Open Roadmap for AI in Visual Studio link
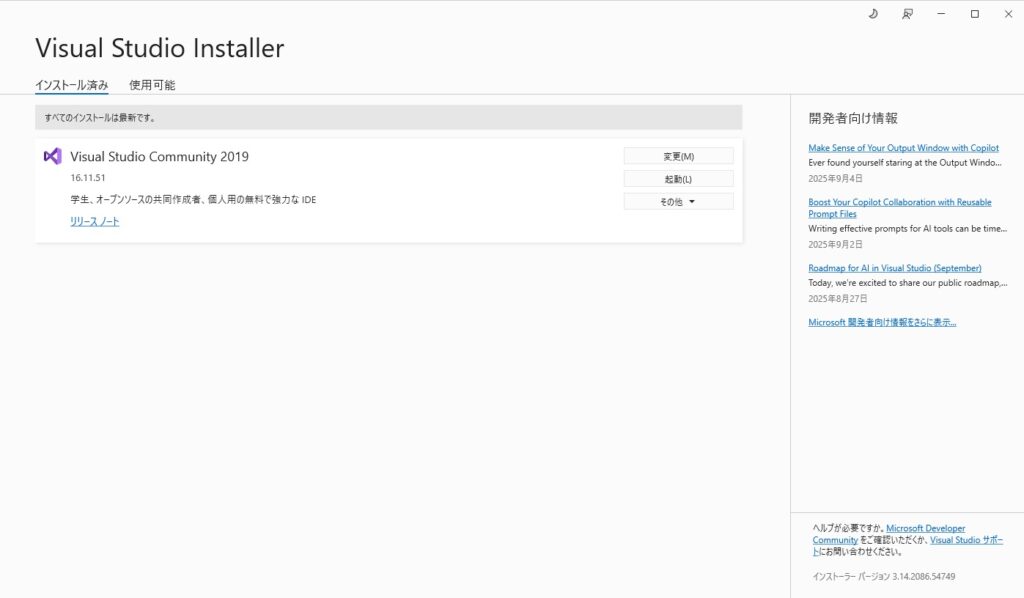The image size is (1024, 598). (x=895, y=268)
